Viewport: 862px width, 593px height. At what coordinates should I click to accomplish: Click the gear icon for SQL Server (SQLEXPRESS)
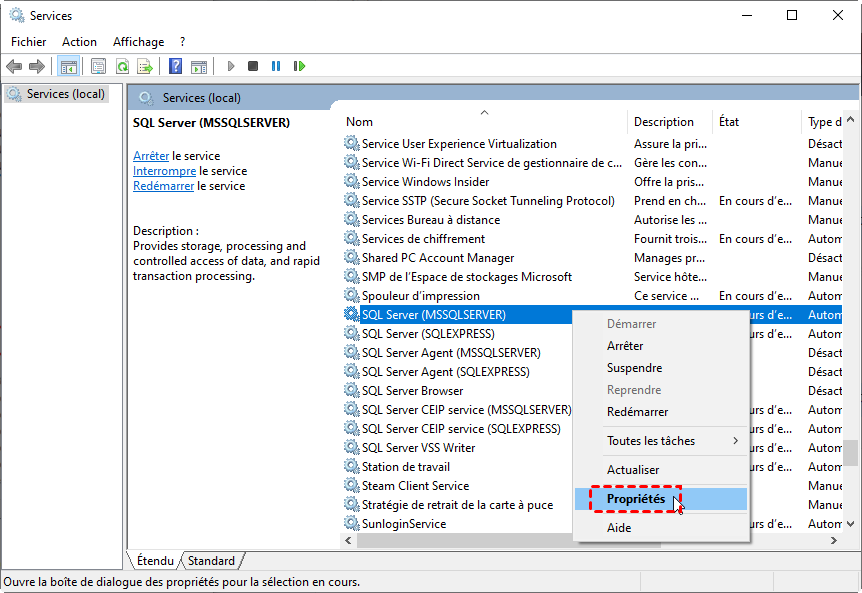[351, 333]
